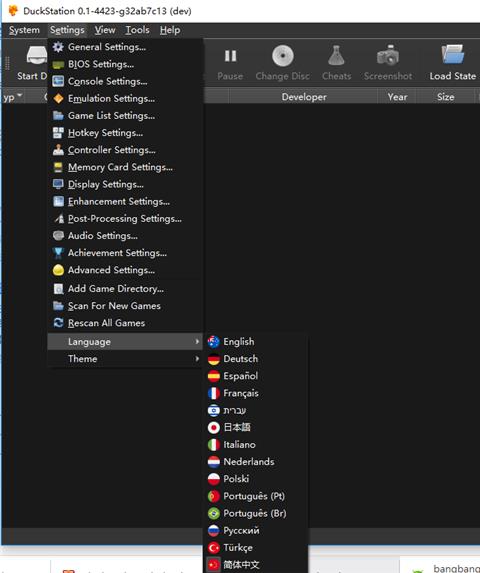Select the Hebrew language entry

click(256, 410)
